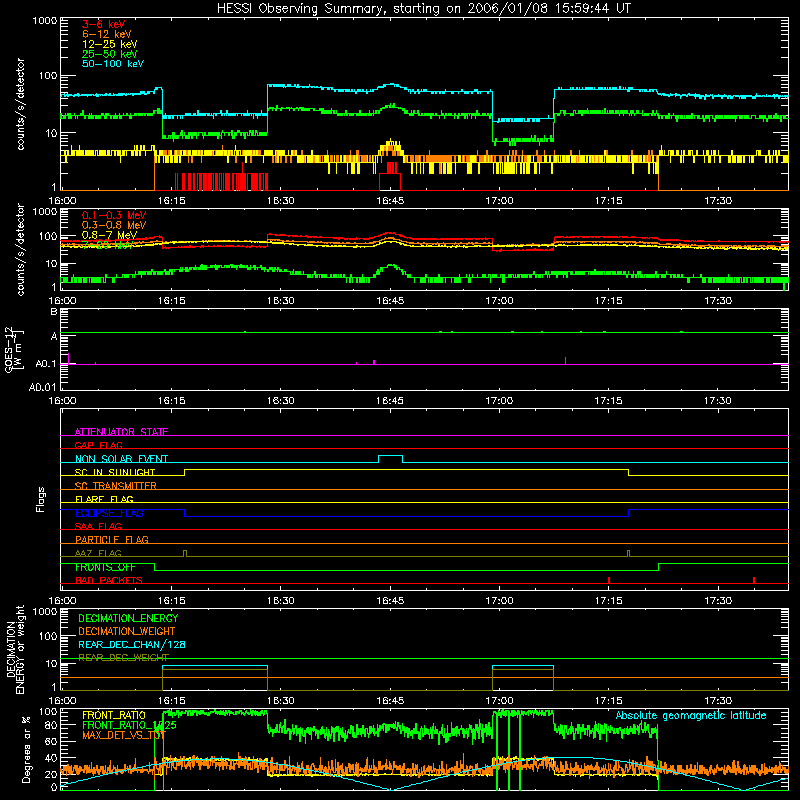The image size is (800, 800).
Task: Click the REAR_DEC_CHAN/128 legend label
Action: (132, 644)
